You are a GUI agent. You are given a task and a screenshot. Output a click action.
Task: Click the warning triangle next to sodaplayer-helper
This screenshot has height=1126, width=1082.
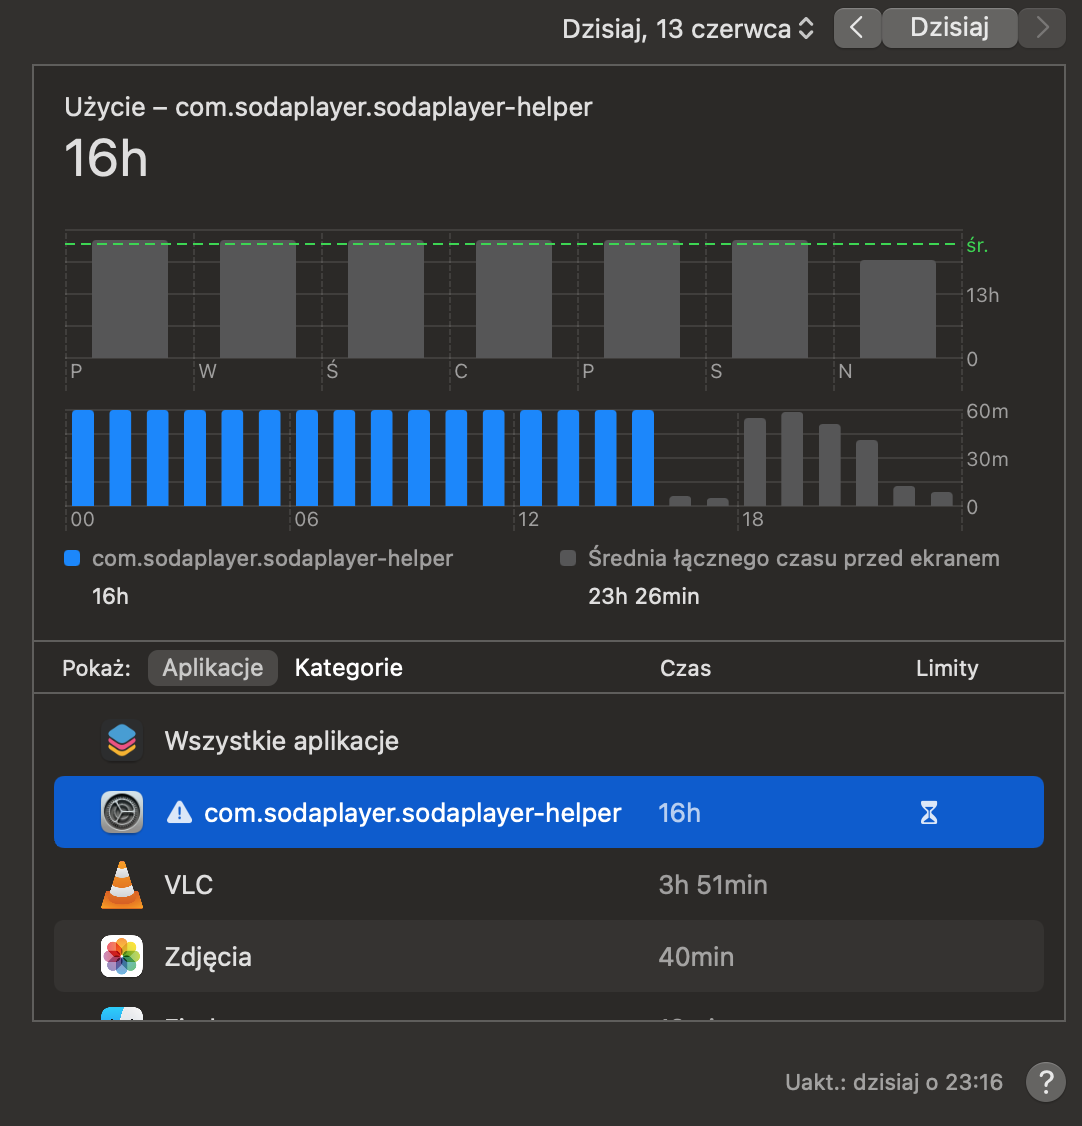179,812
